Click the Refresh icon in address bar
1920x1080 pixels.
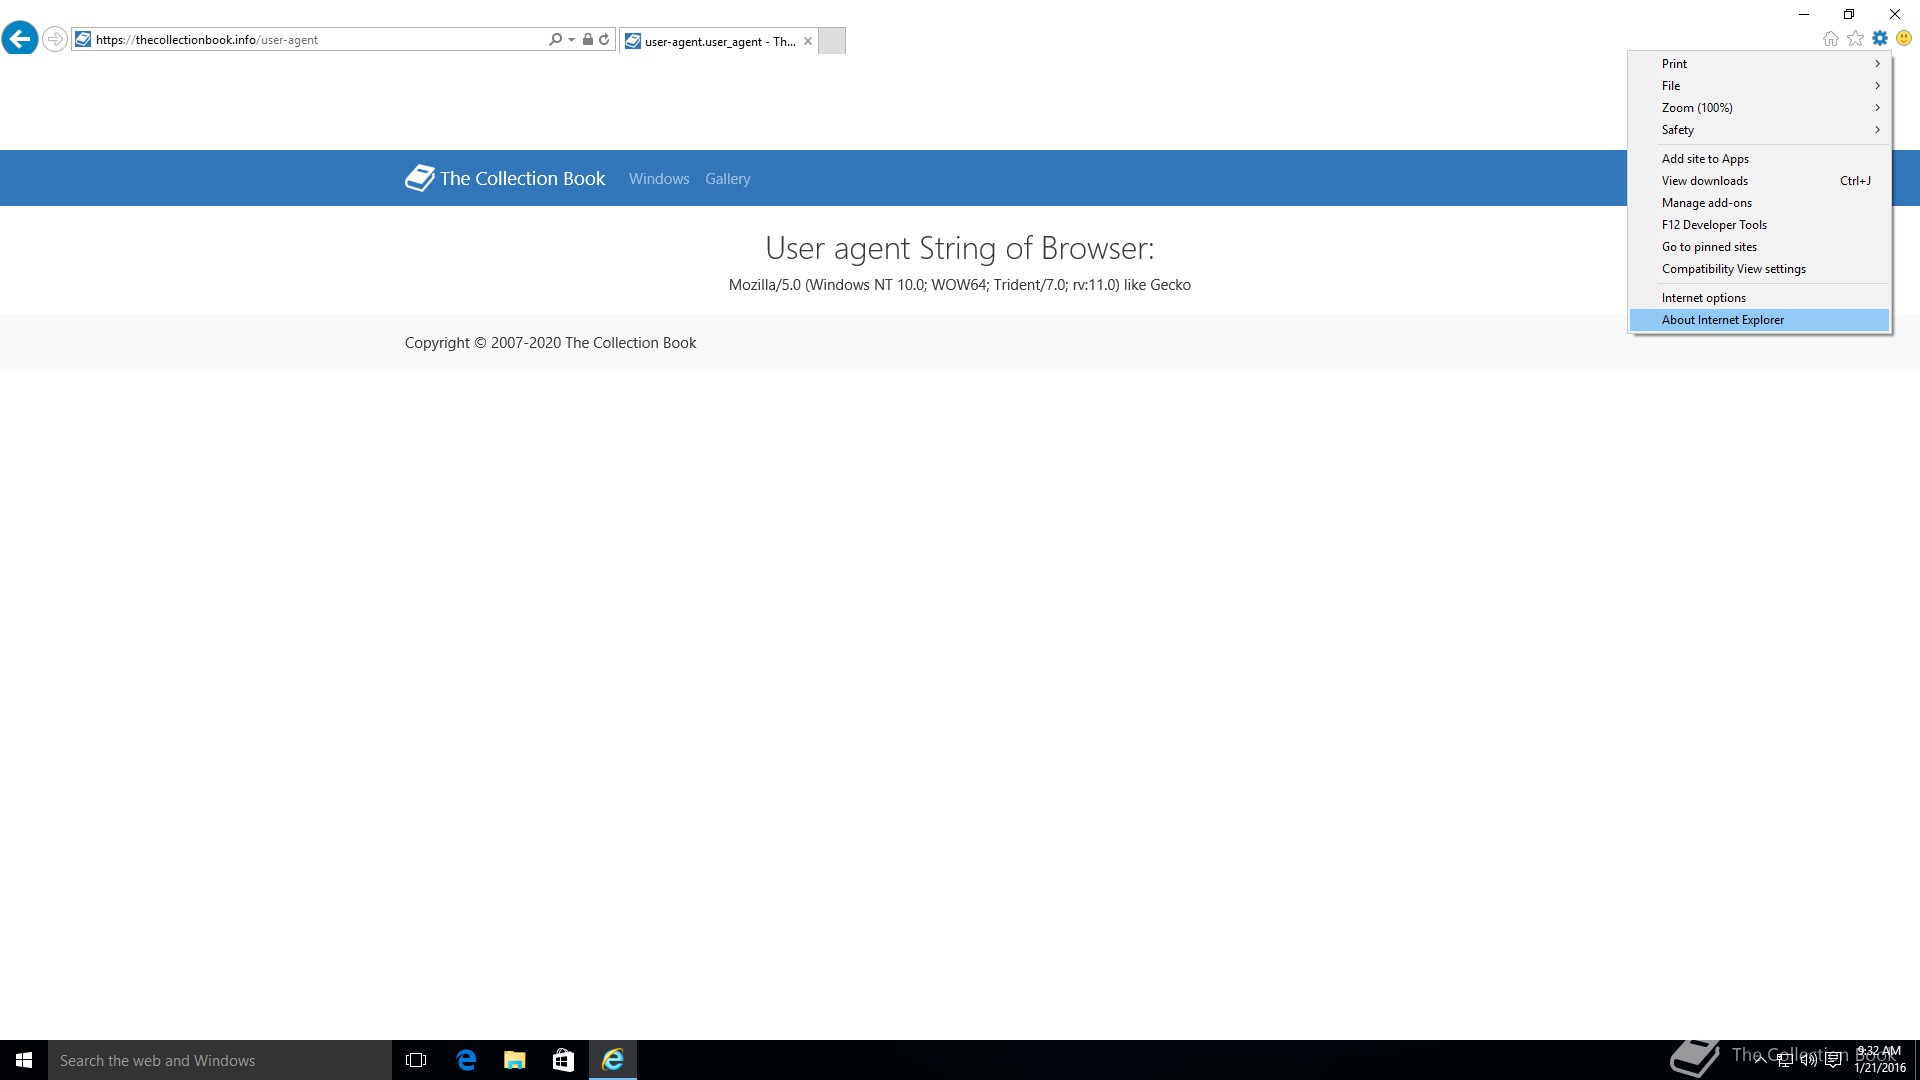tap(604, 40)
